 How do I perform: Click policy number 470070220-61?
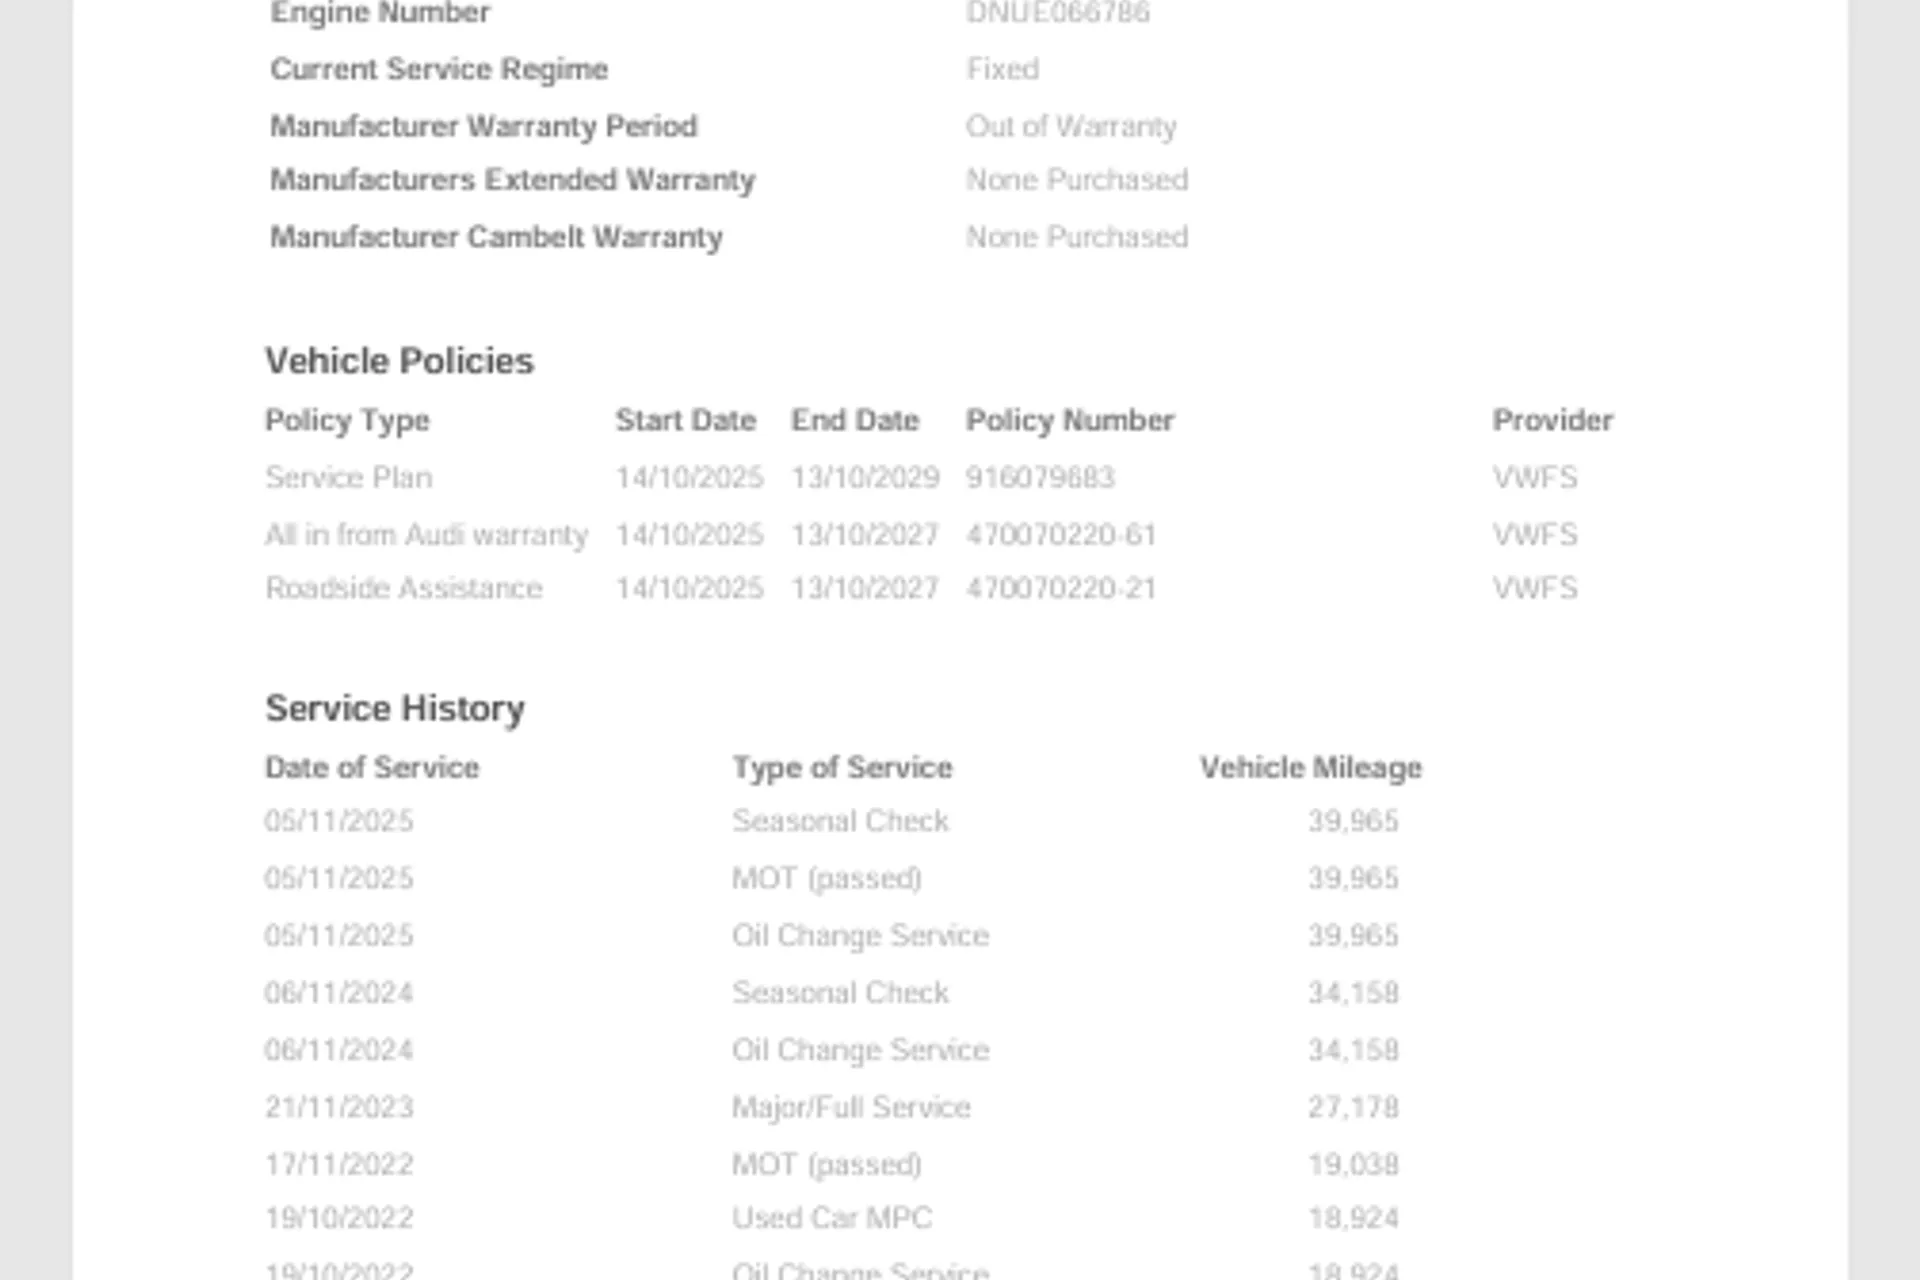(1061, 535)
